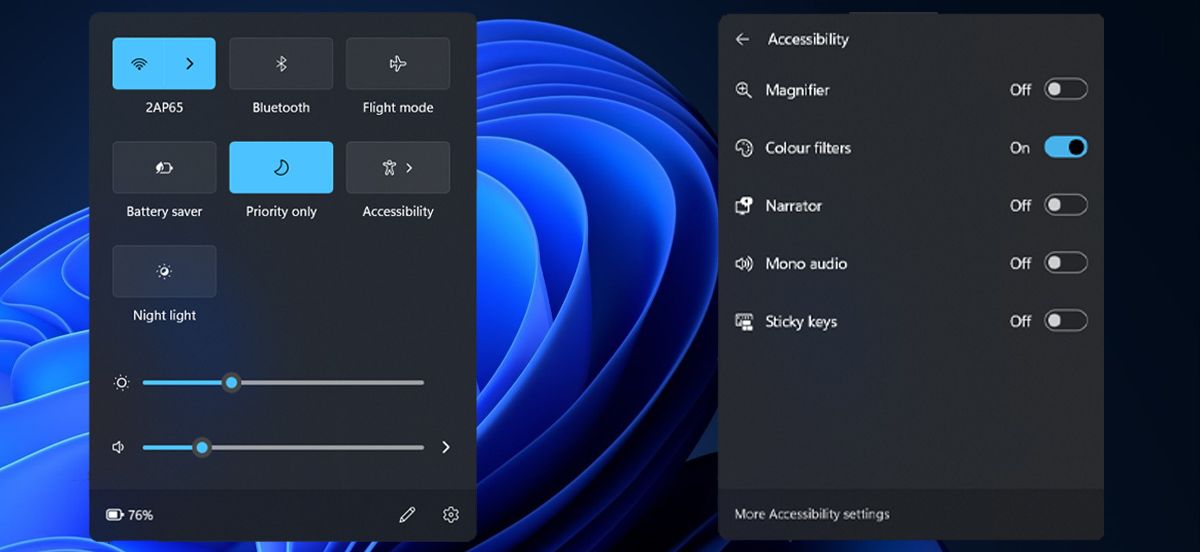Viewport: 1200px width, 552px height.
Task: Toggle the Night light tile
Action: click(164, 272)
